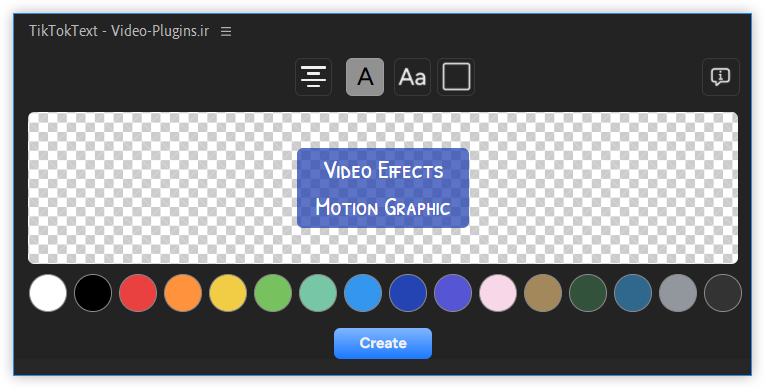Screen dimensions: 765x389
Task: Open the 'Aa' font options icon
Action: (x=412, y=77)
